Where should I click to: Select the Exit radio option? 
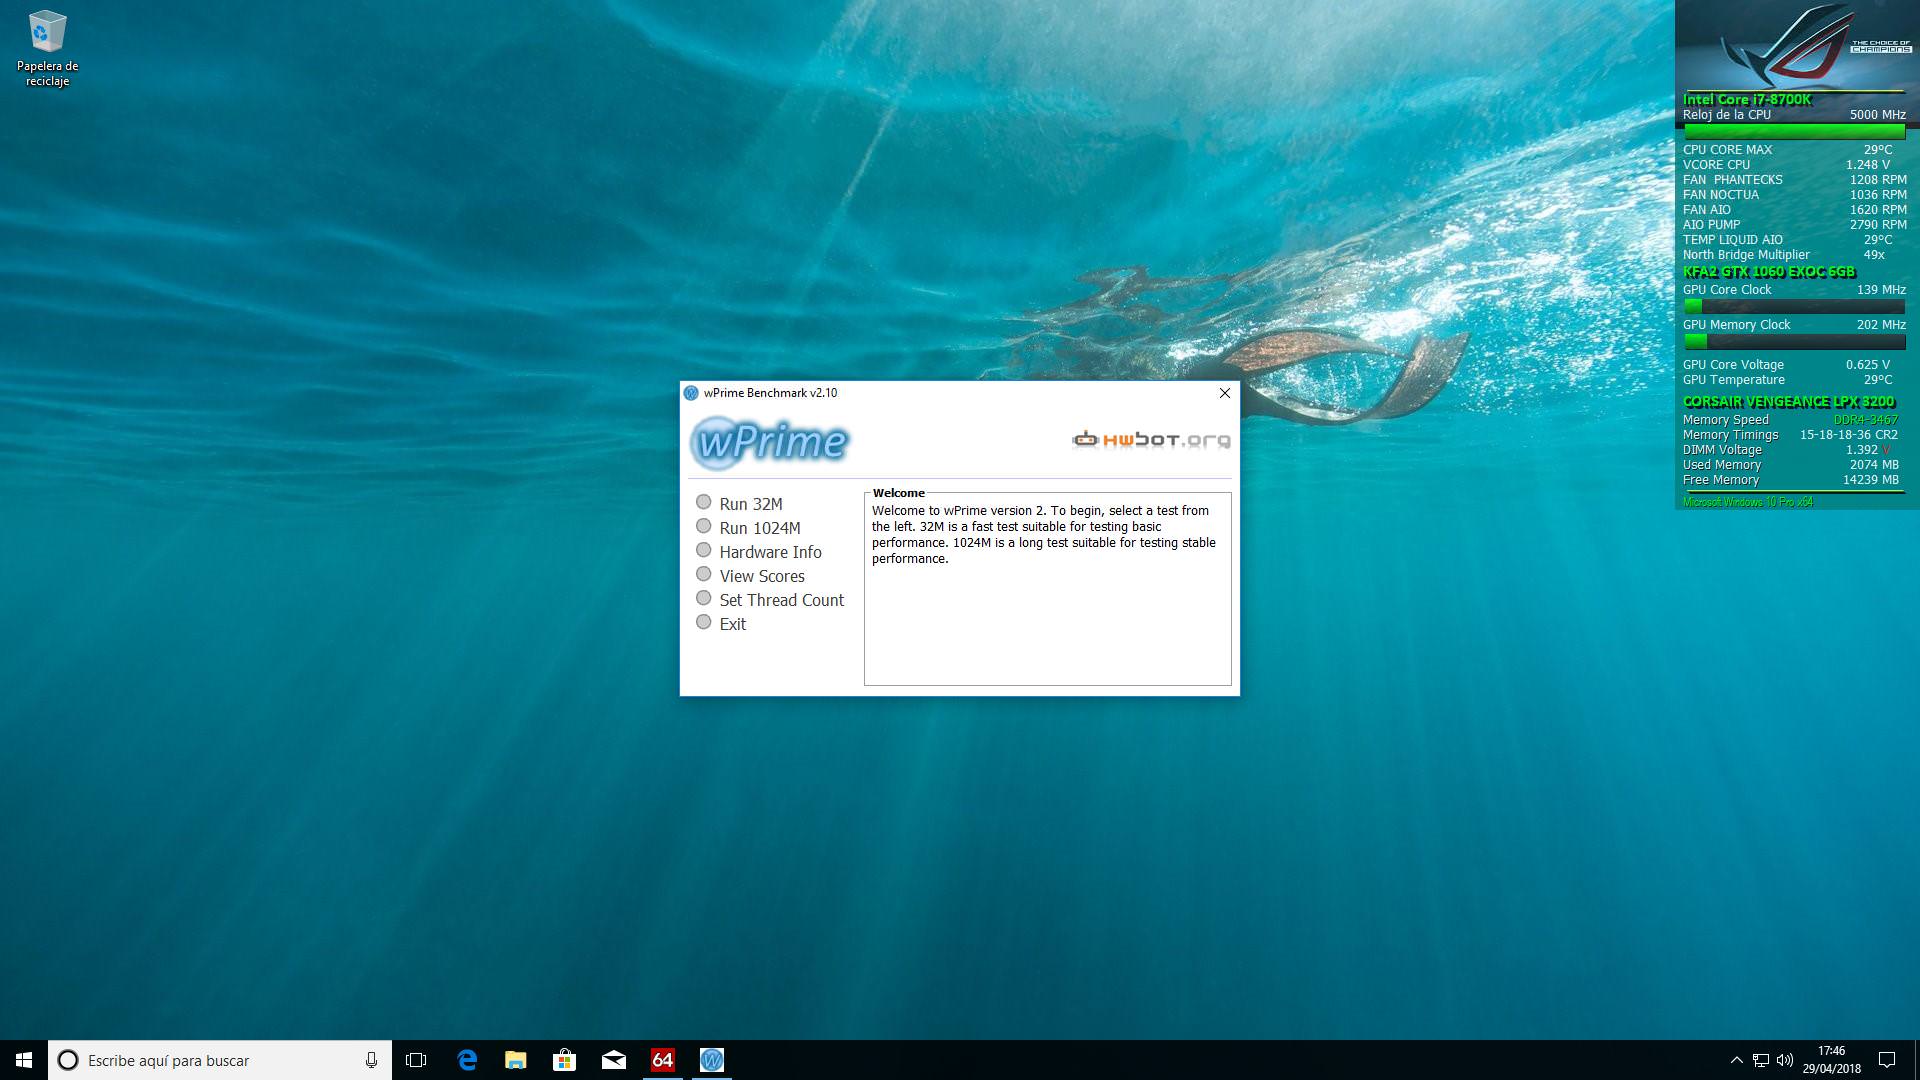tap(704, 623)
